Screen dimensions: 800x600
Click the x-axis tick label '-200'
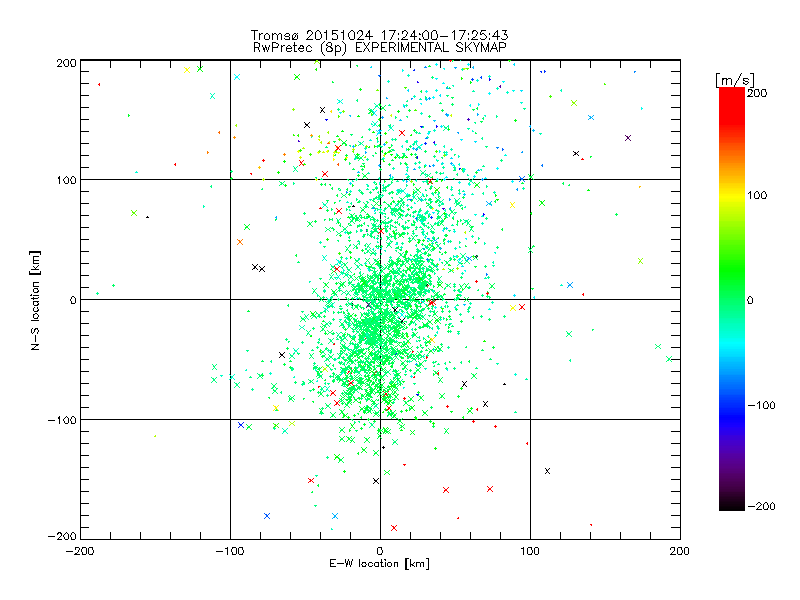click(80, 551)
